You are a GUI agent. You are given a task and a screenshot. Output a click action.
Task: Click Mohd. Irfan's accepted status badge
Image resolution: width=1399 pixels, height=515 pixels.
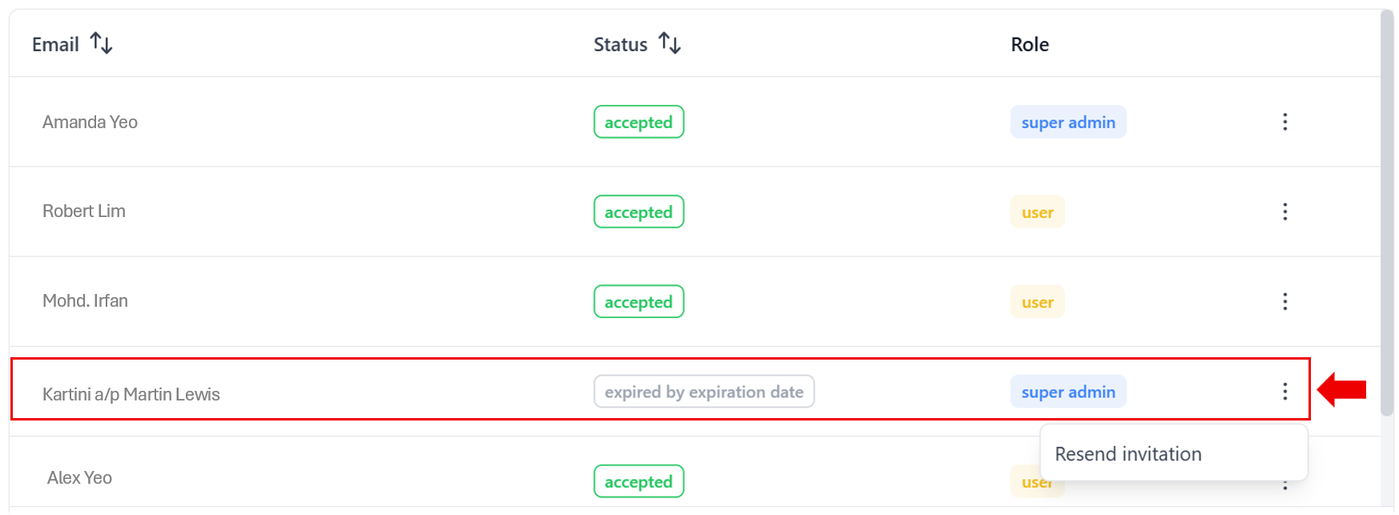point(639,301)
